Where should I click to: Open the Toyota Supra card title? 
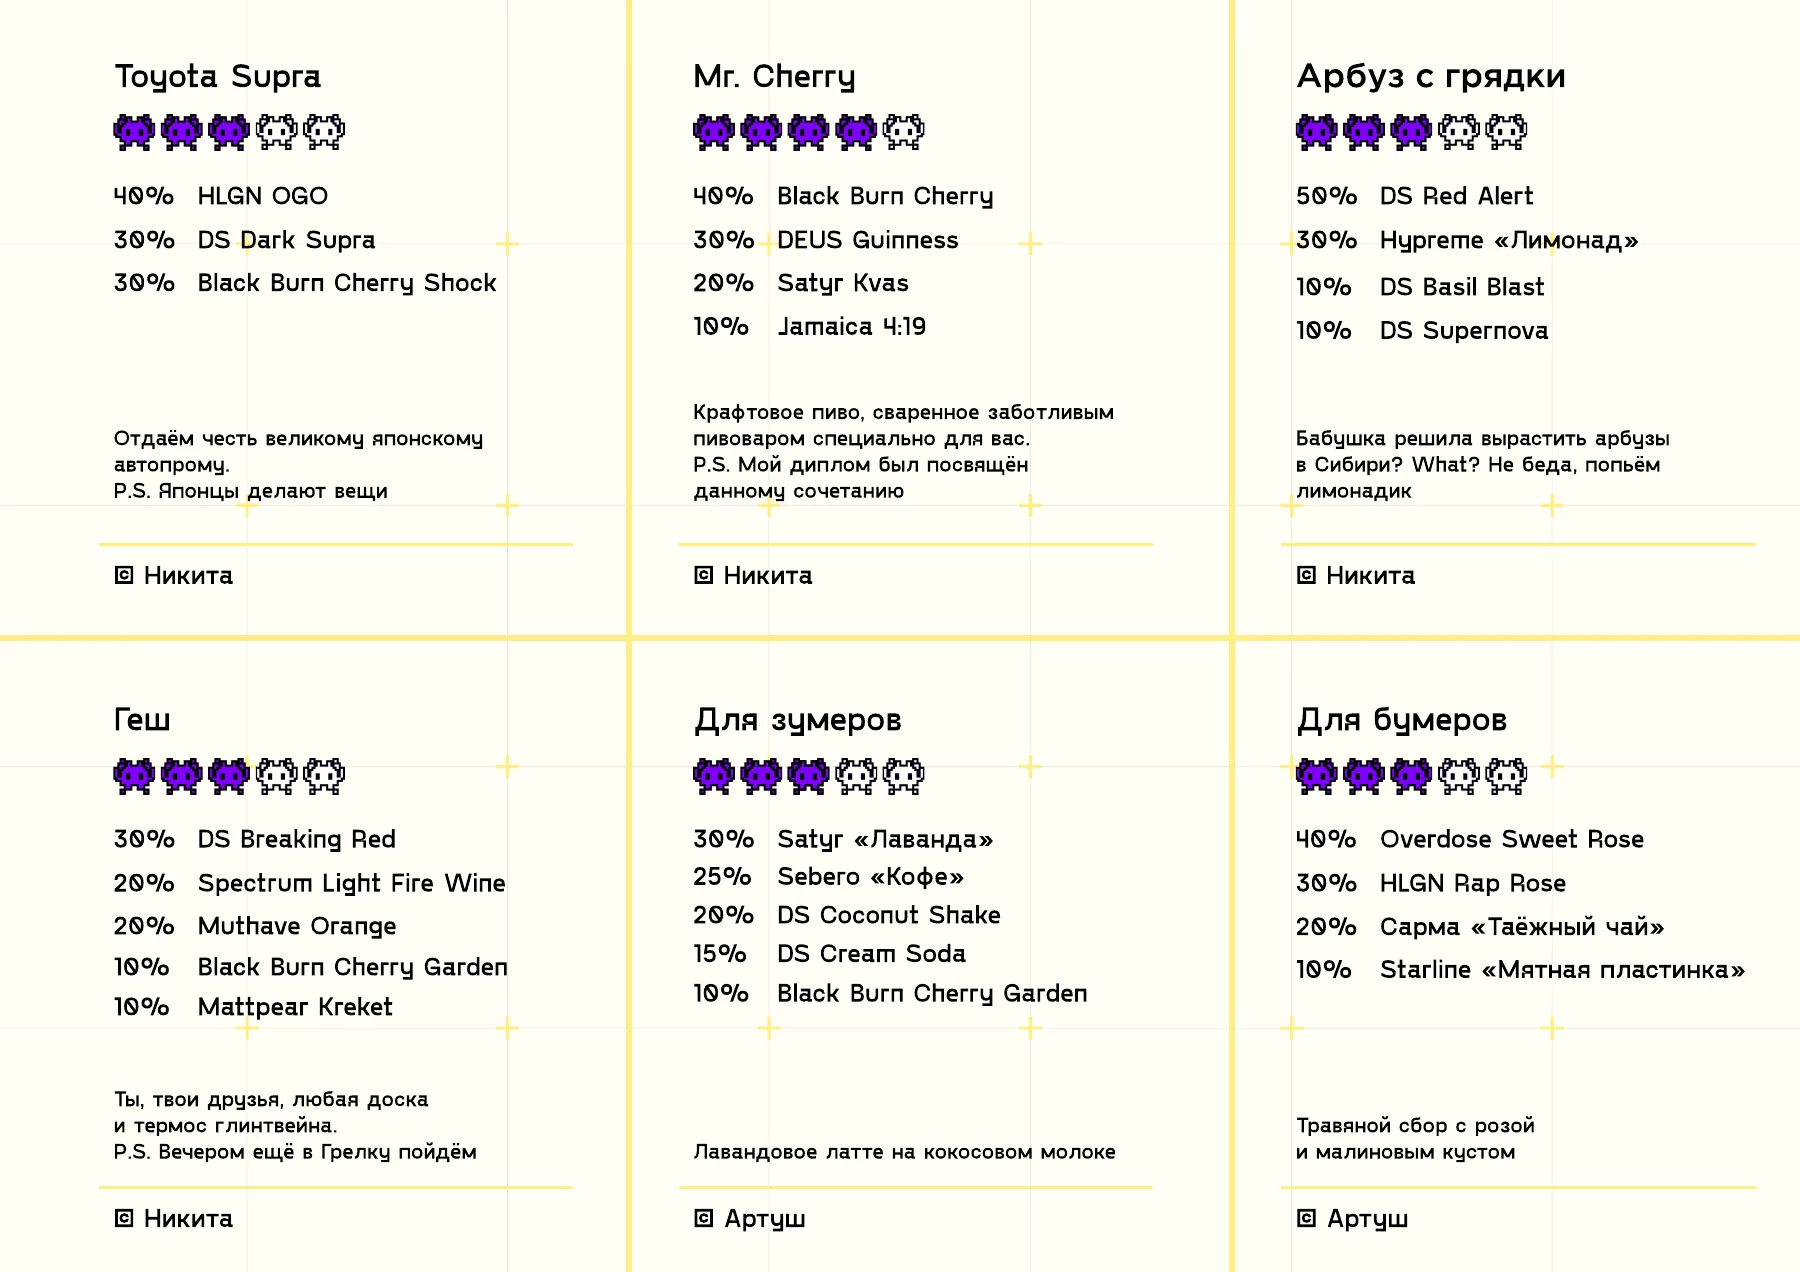[x=218, y=77]
